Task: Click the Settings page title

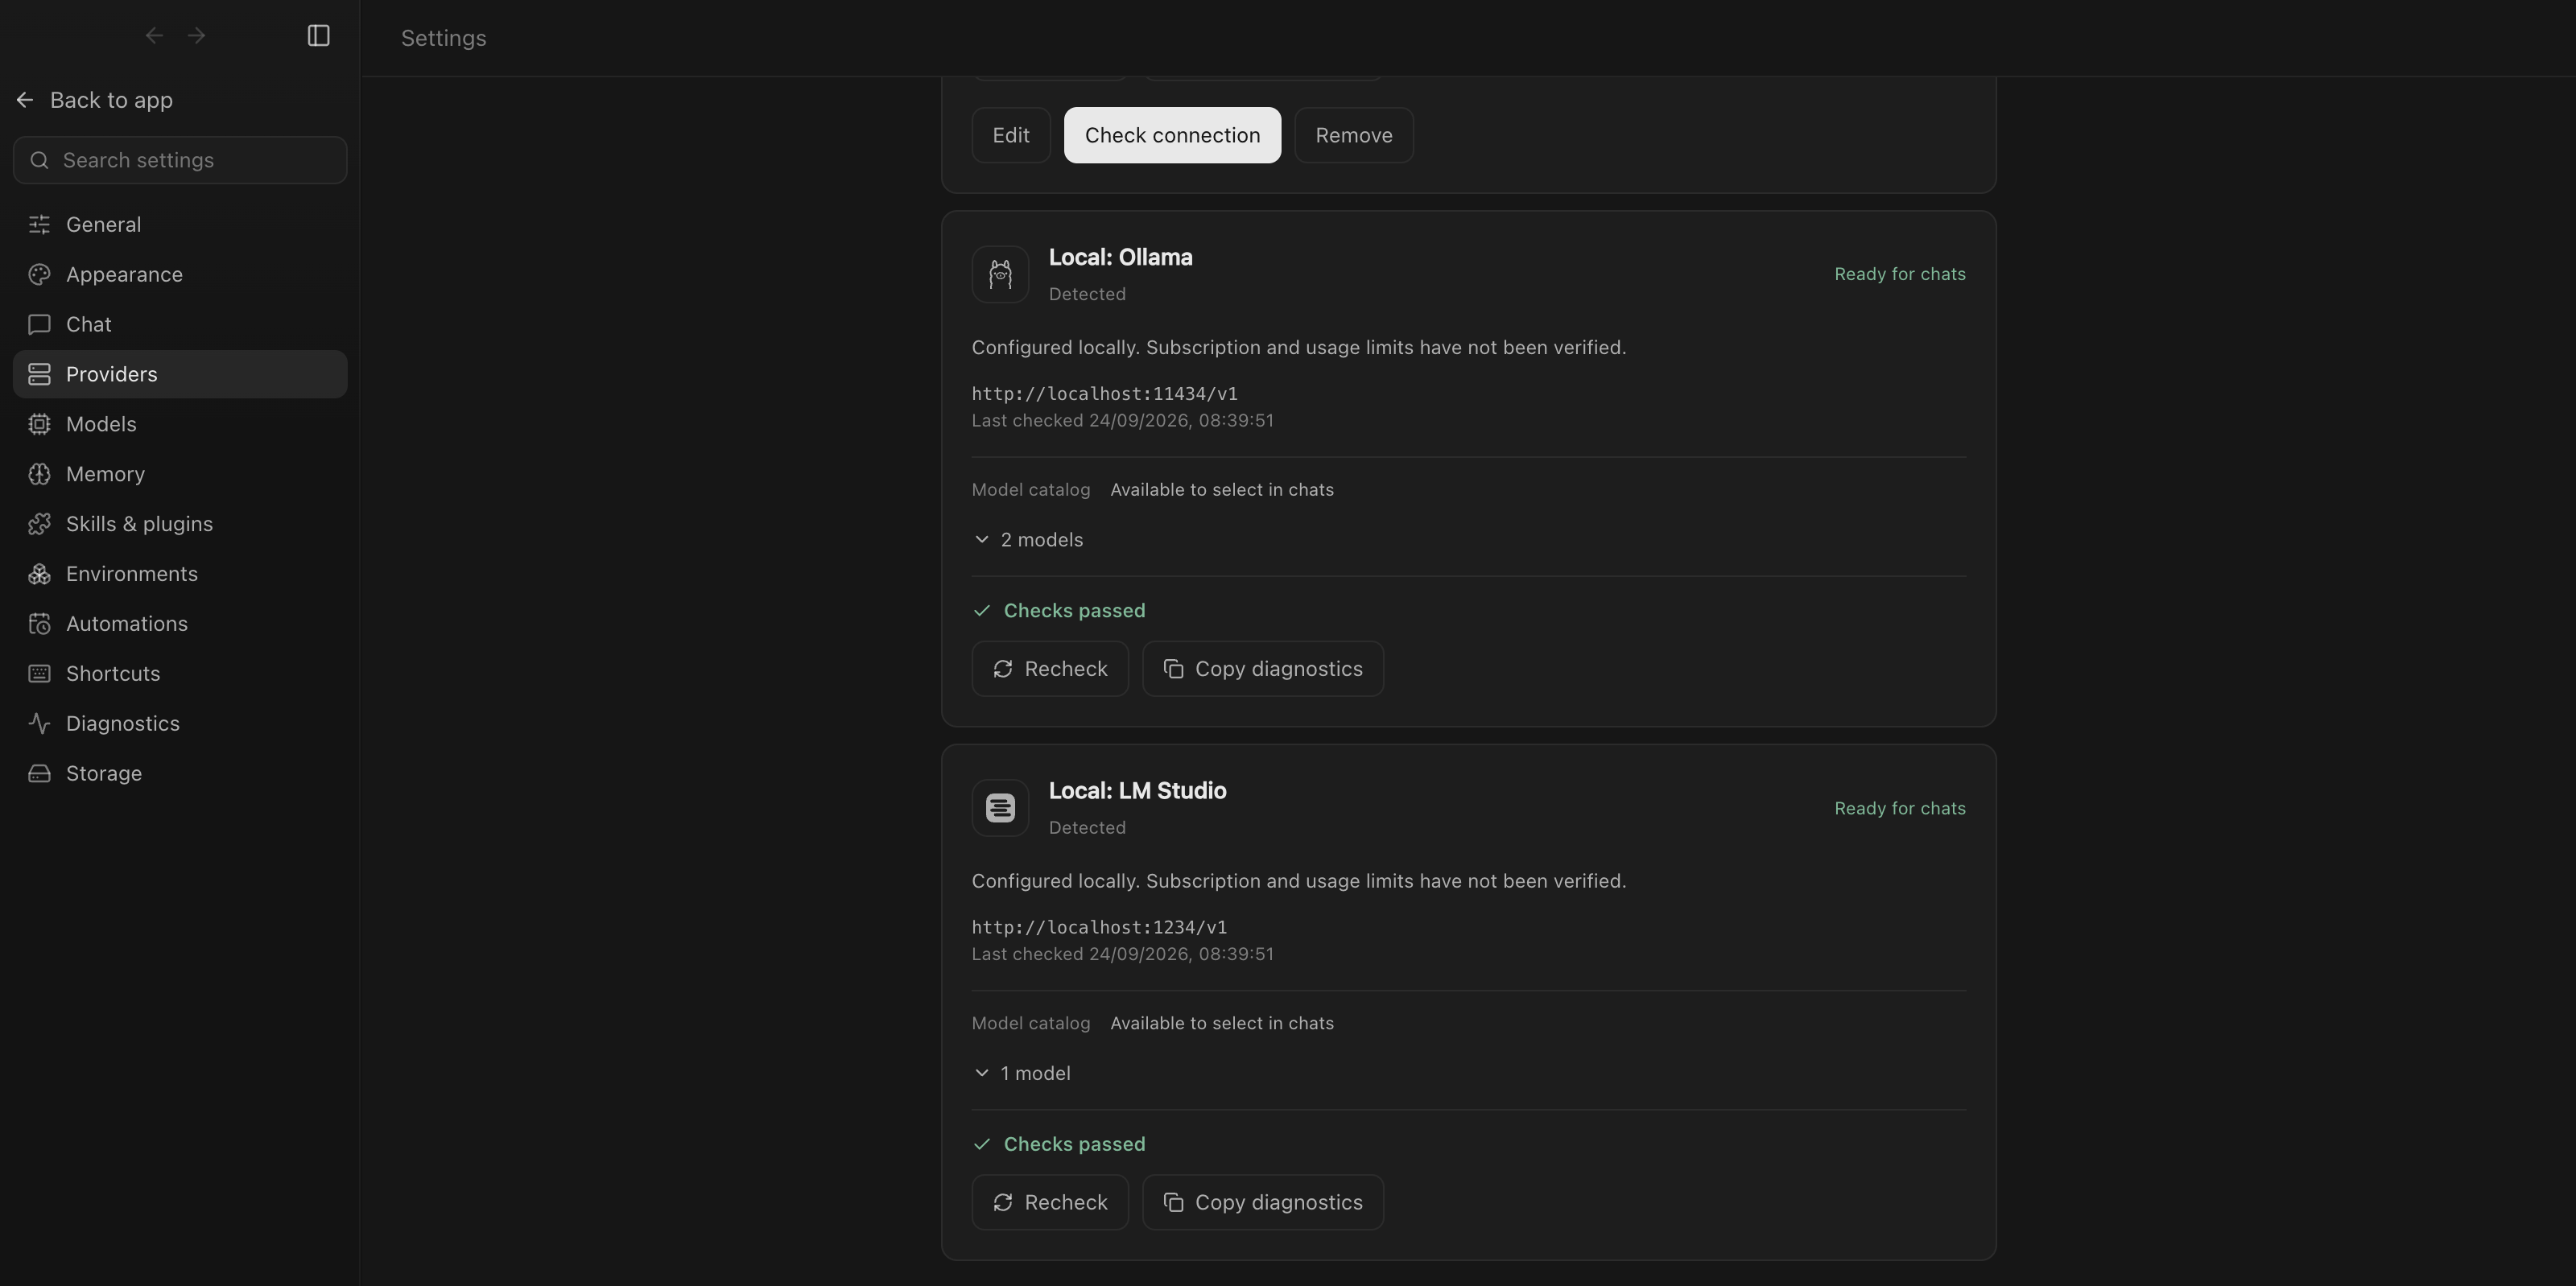Action: pyautogui.click(x=444, y=38)
